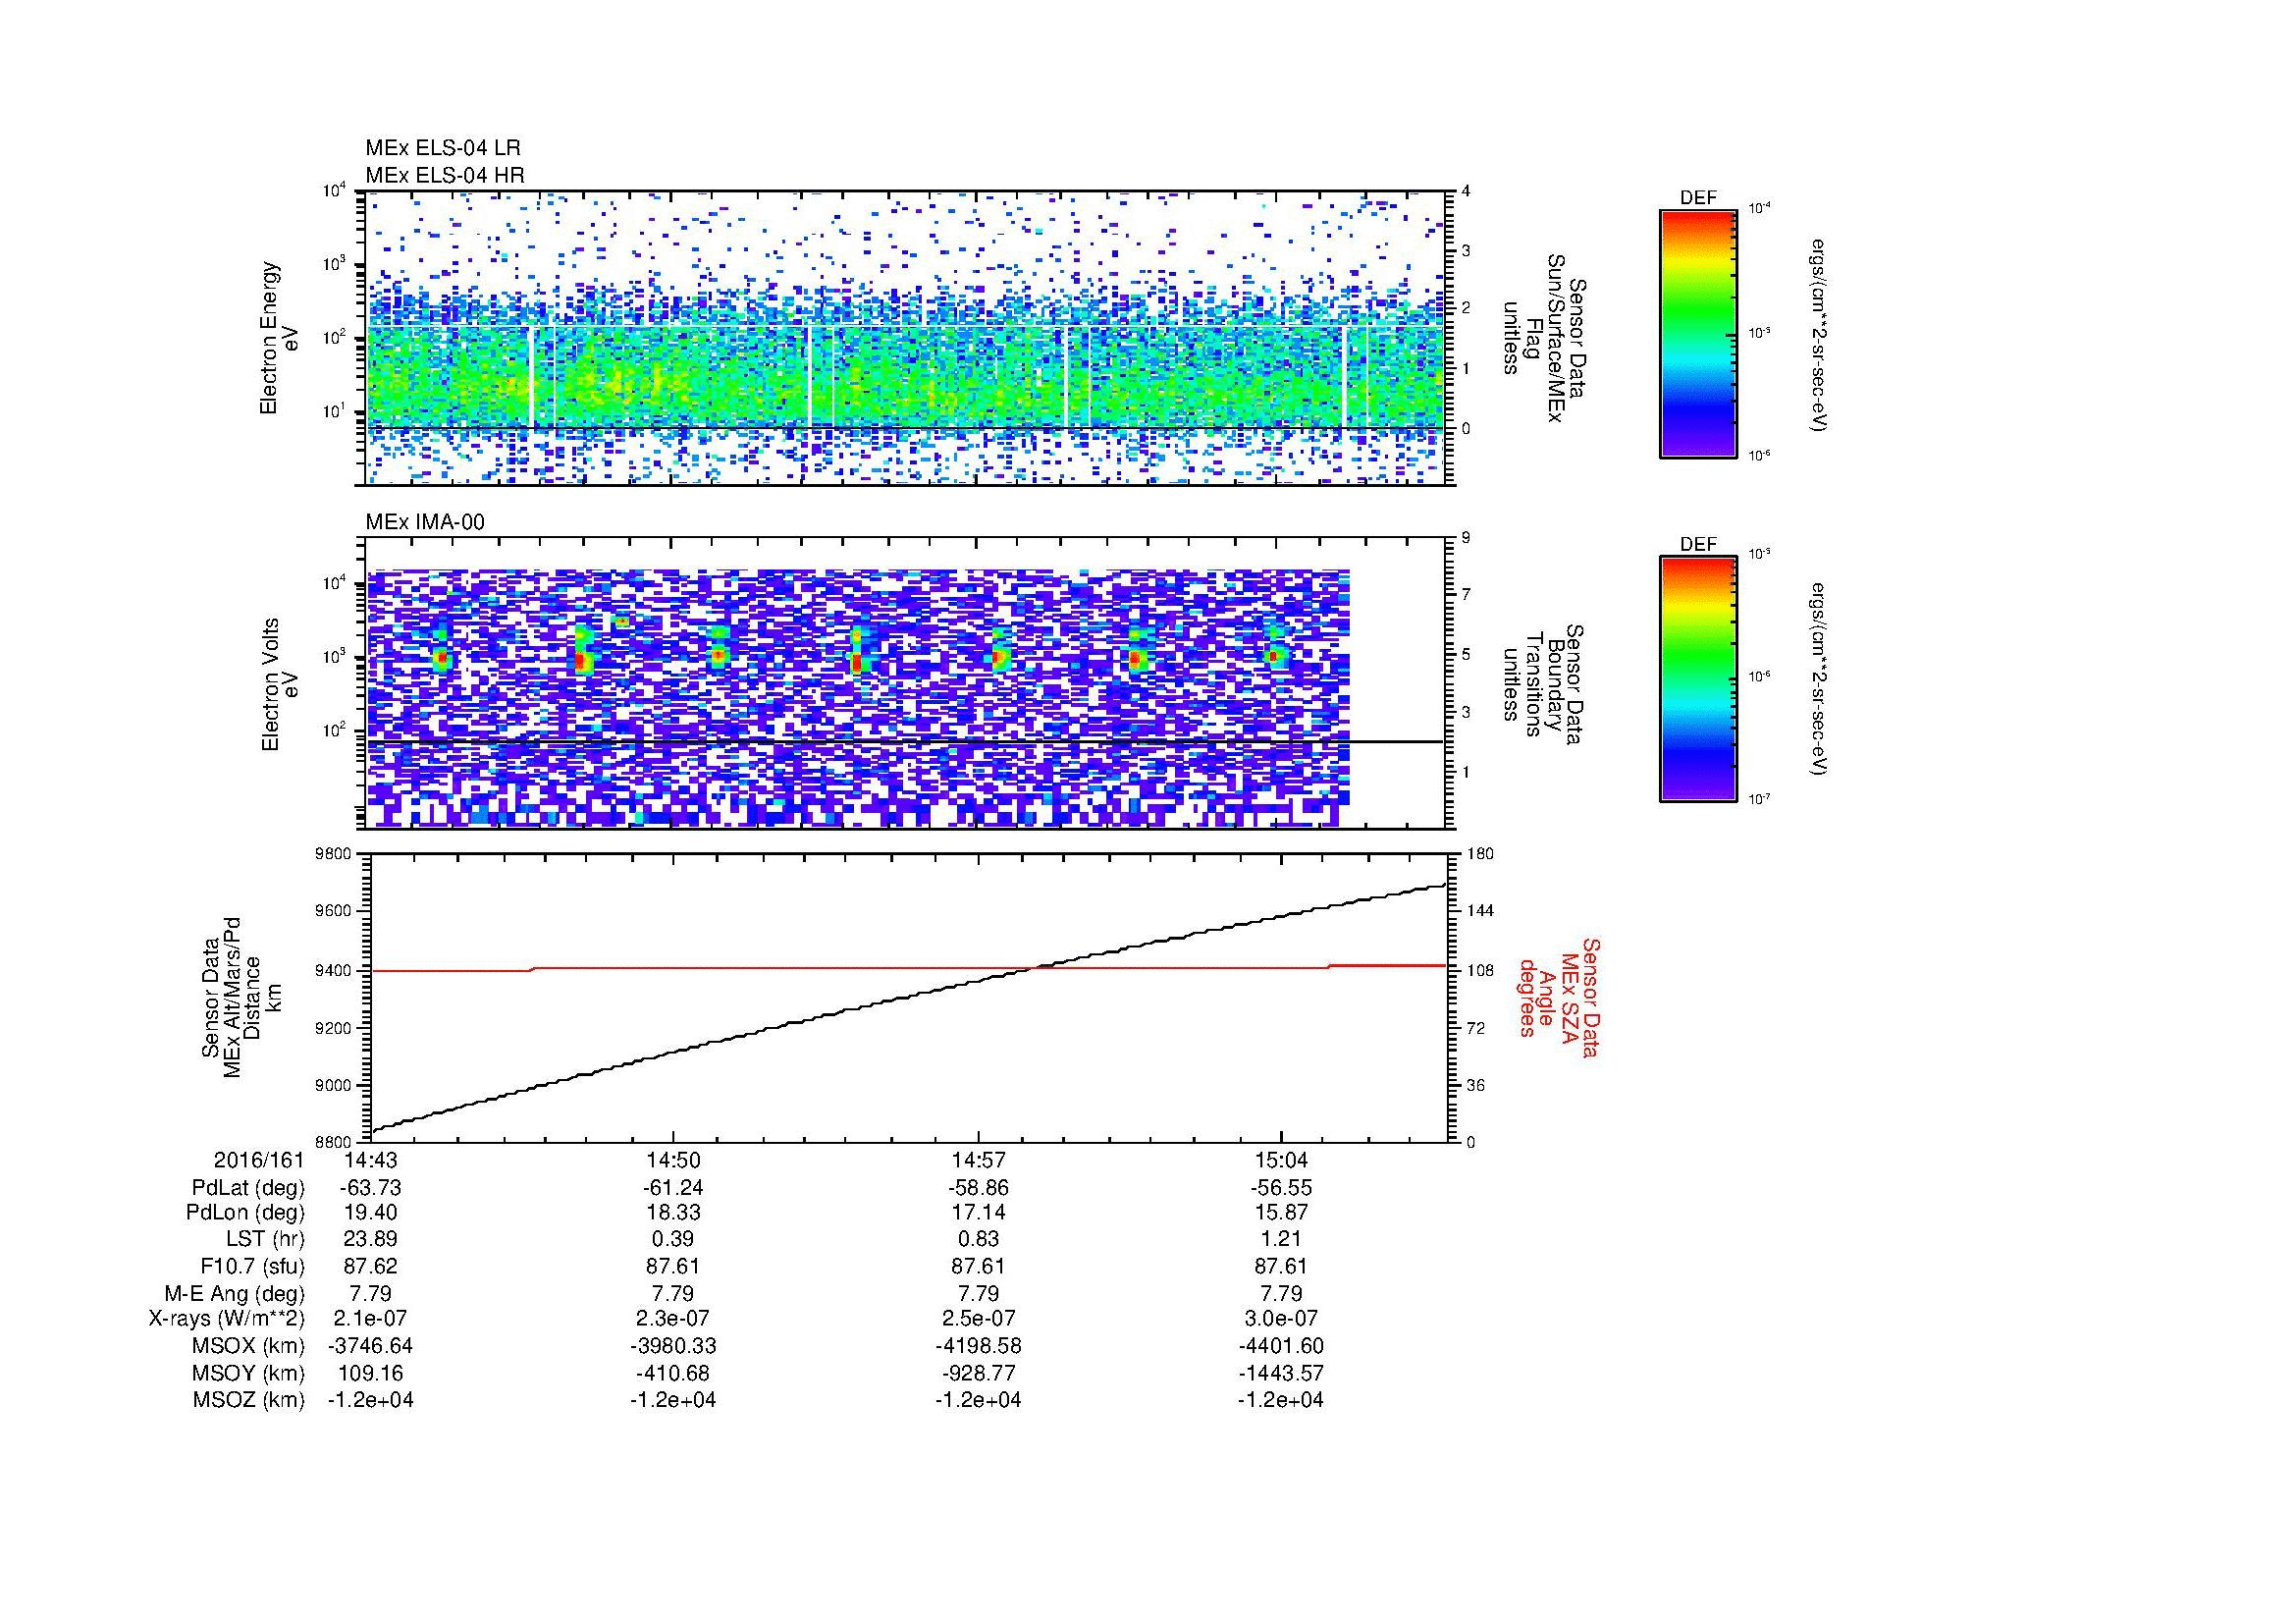Click the 9800 altitude axis tick
Screen dimensions: 2296x1623
pos(335,854)
